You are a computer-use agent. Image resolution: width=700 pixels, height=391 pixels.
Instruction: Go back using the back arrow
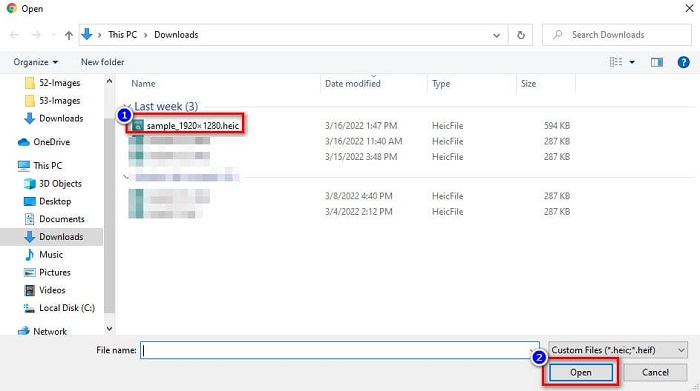click(14, 35)
